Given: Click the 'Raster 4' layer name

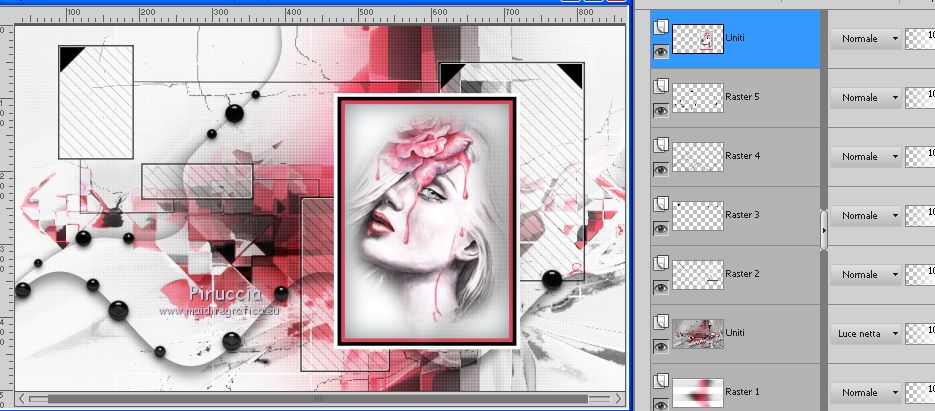Looking at the screenshot, I should (742, 156).
